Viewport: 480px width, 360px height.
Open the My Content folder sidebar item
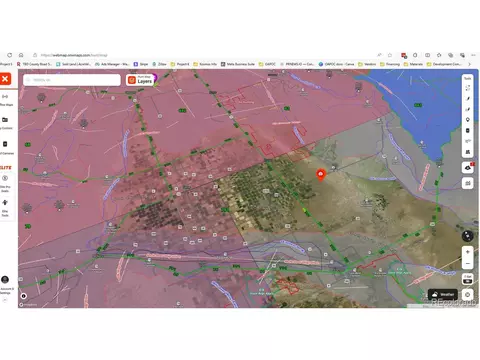[6, 123]
